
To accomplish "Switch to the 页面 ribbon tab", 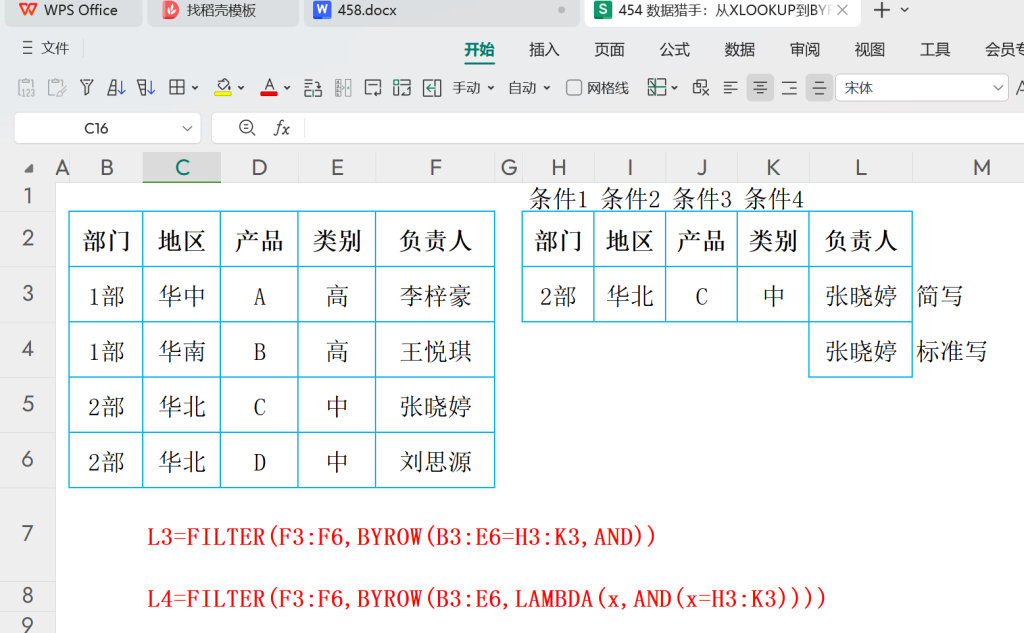I will [x=609, y=50].
